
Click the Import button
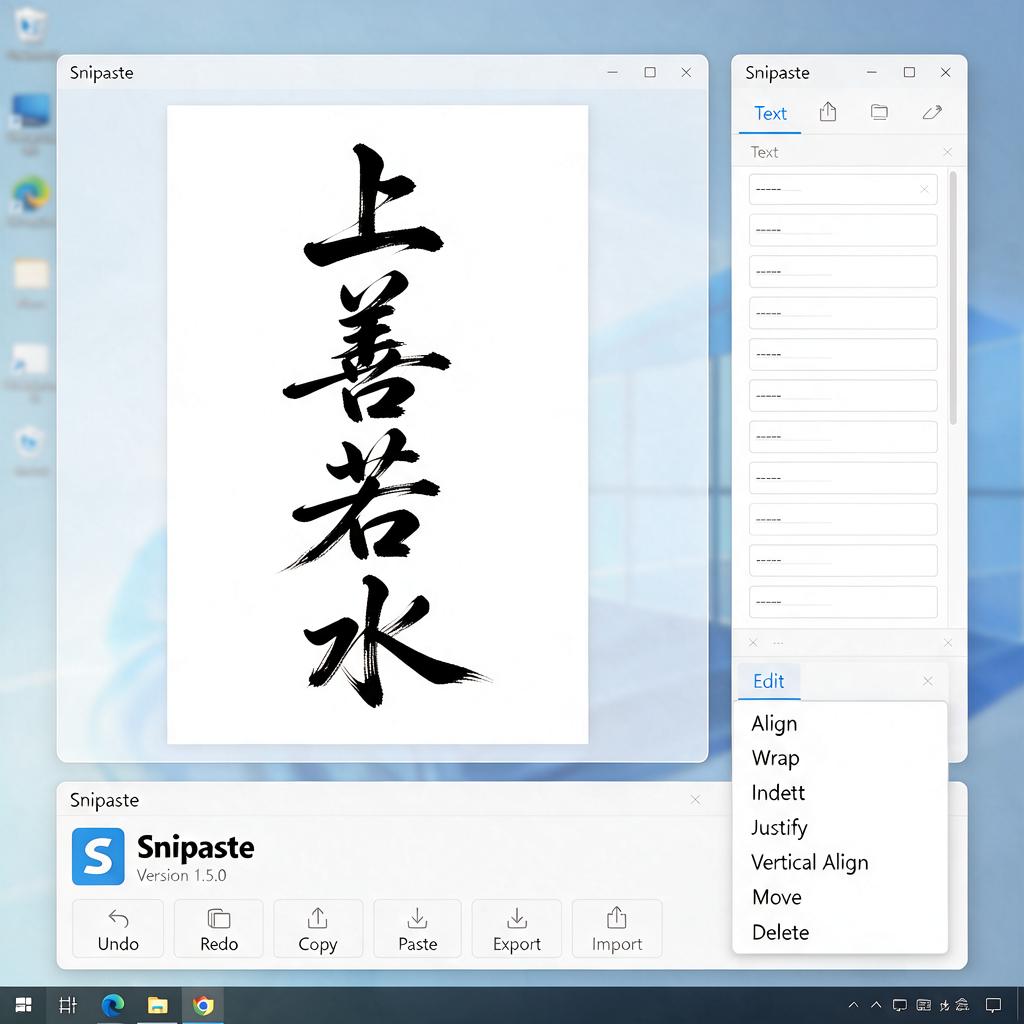pyautogui.click(x=616, y=929)
